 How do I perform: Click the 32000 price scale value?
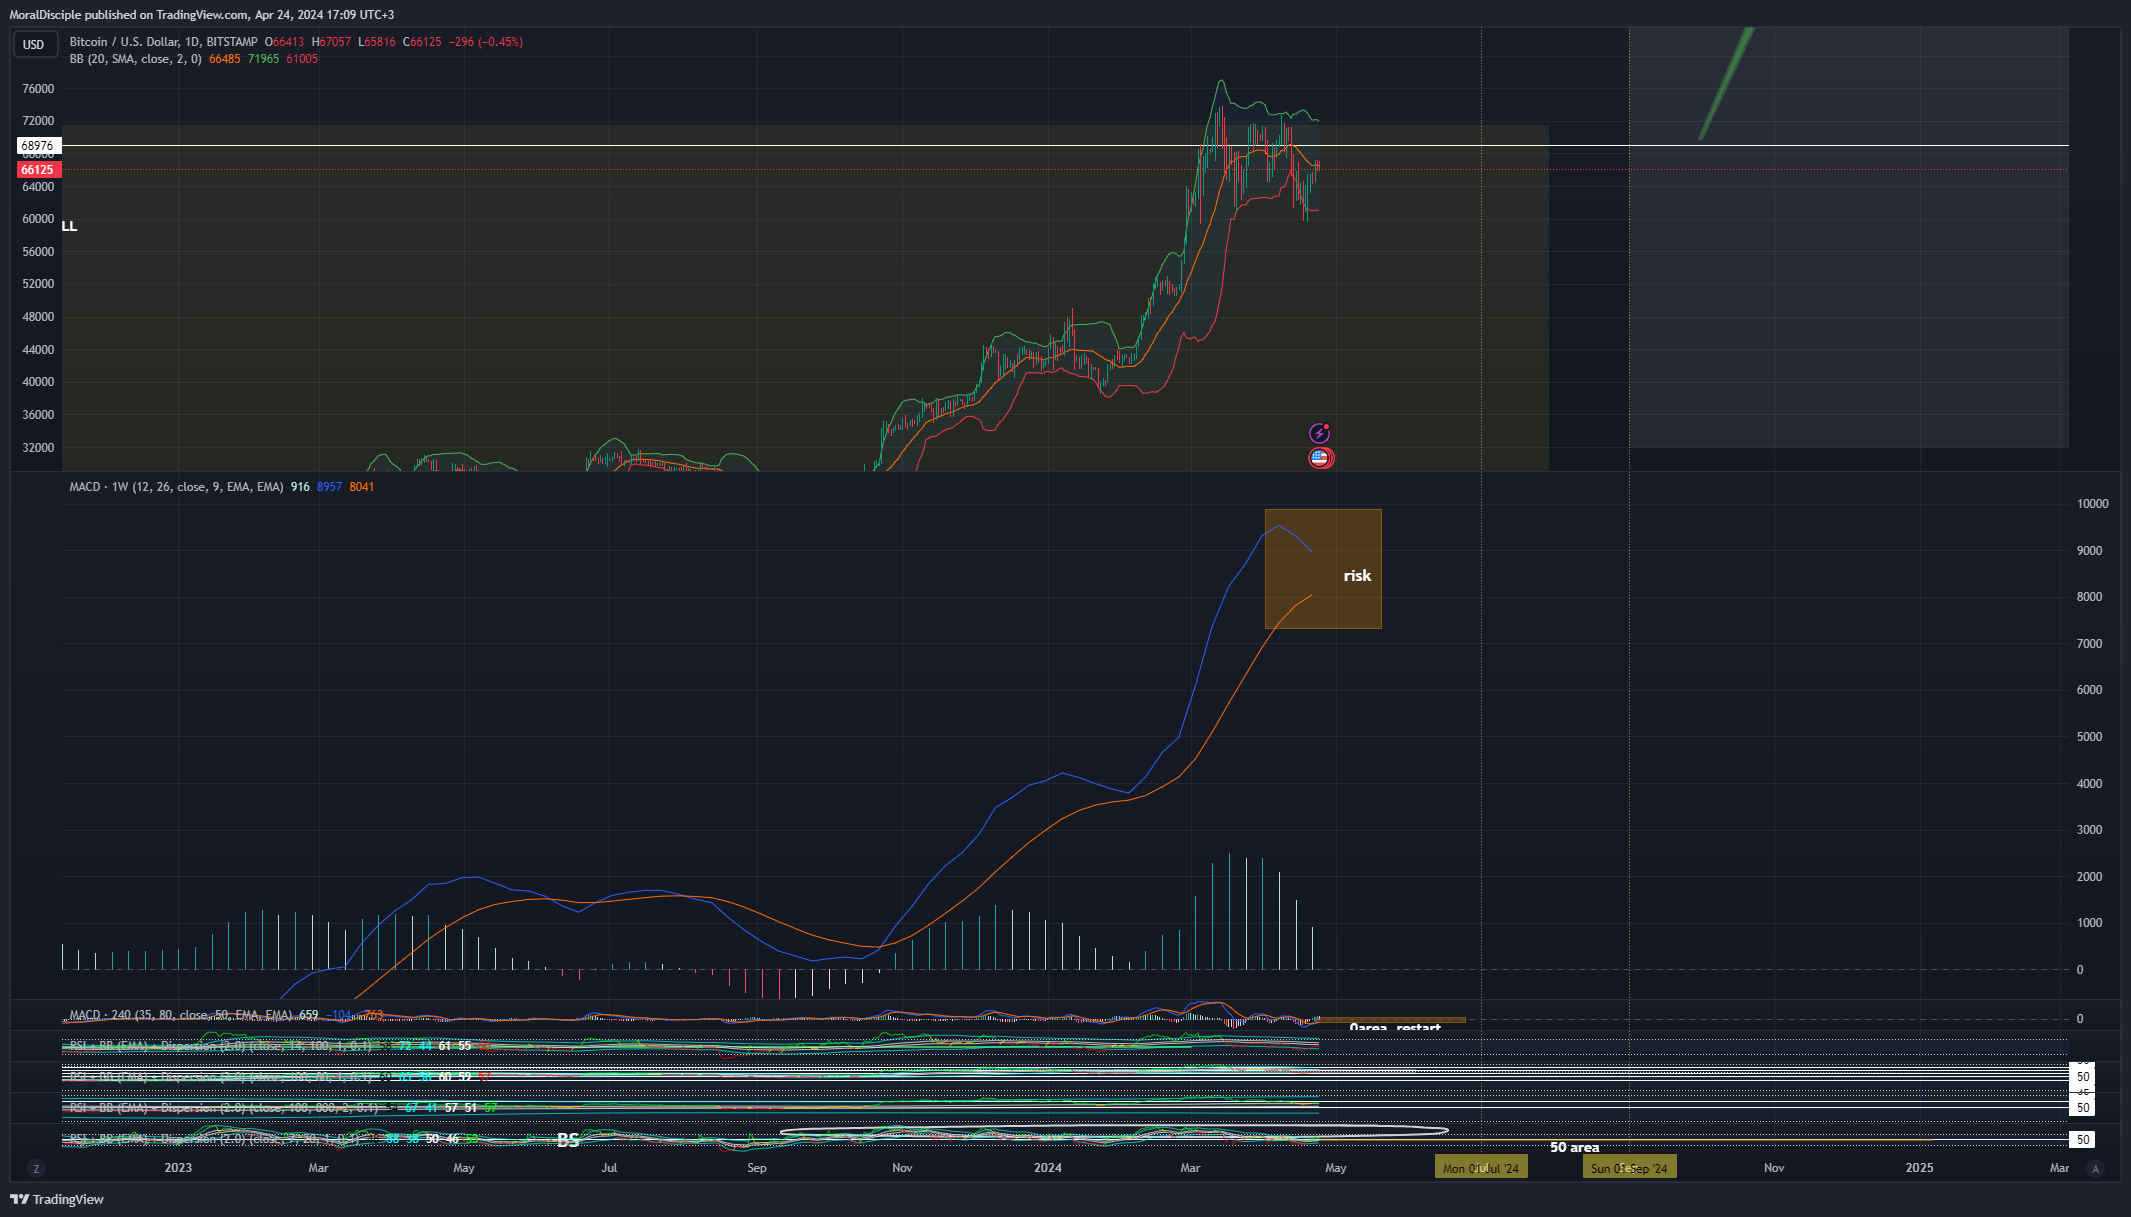38,448
